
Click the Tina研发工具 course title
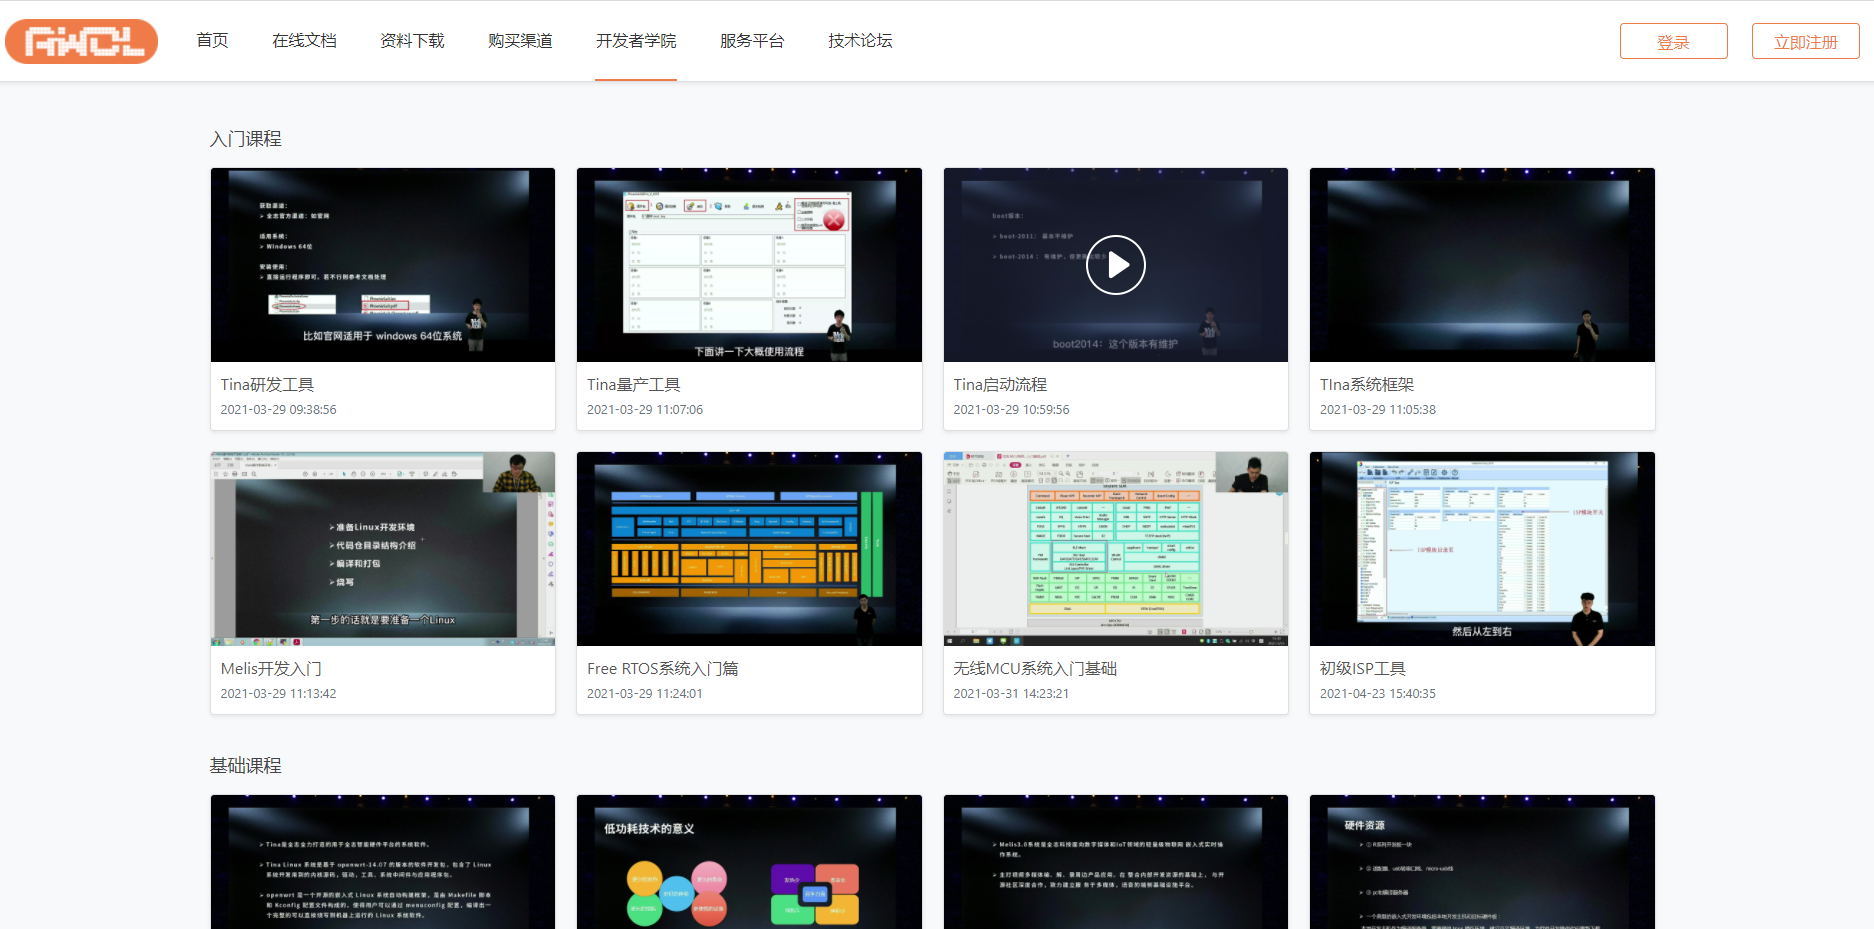click(267, 385)
